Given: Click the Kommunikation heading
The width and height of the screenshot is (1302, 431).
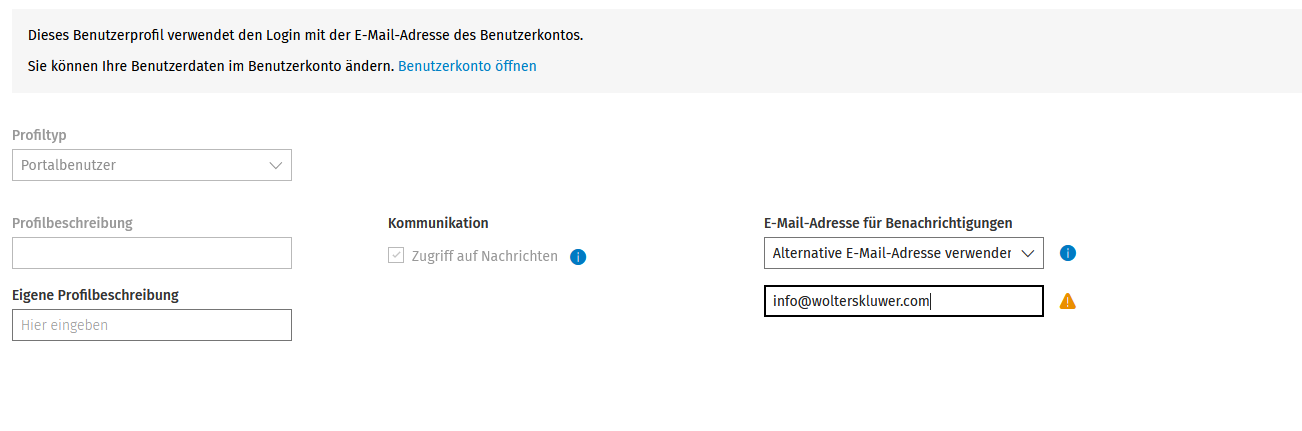Looking at the screenshot, I should (x=438, y=223).
